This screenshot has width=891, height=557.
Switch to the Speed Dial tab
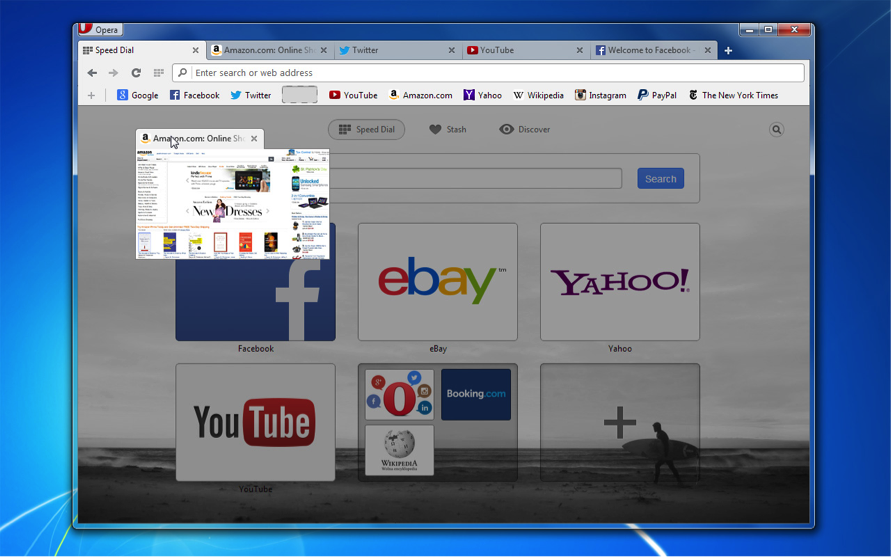[141, 50]
